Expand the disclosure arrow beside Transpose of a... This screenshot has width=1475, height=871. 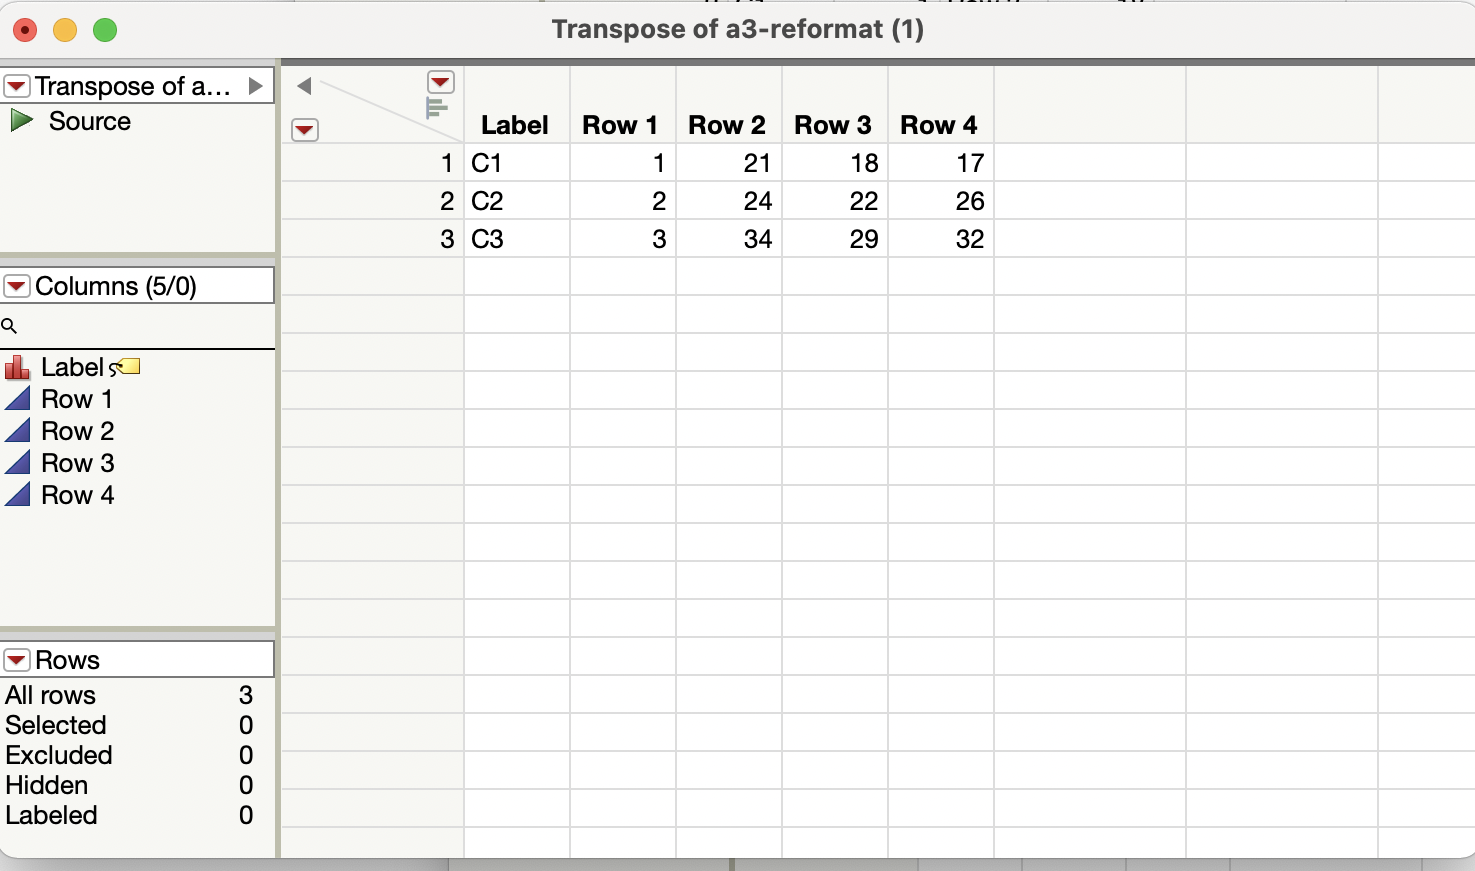(x=257, y=86)
